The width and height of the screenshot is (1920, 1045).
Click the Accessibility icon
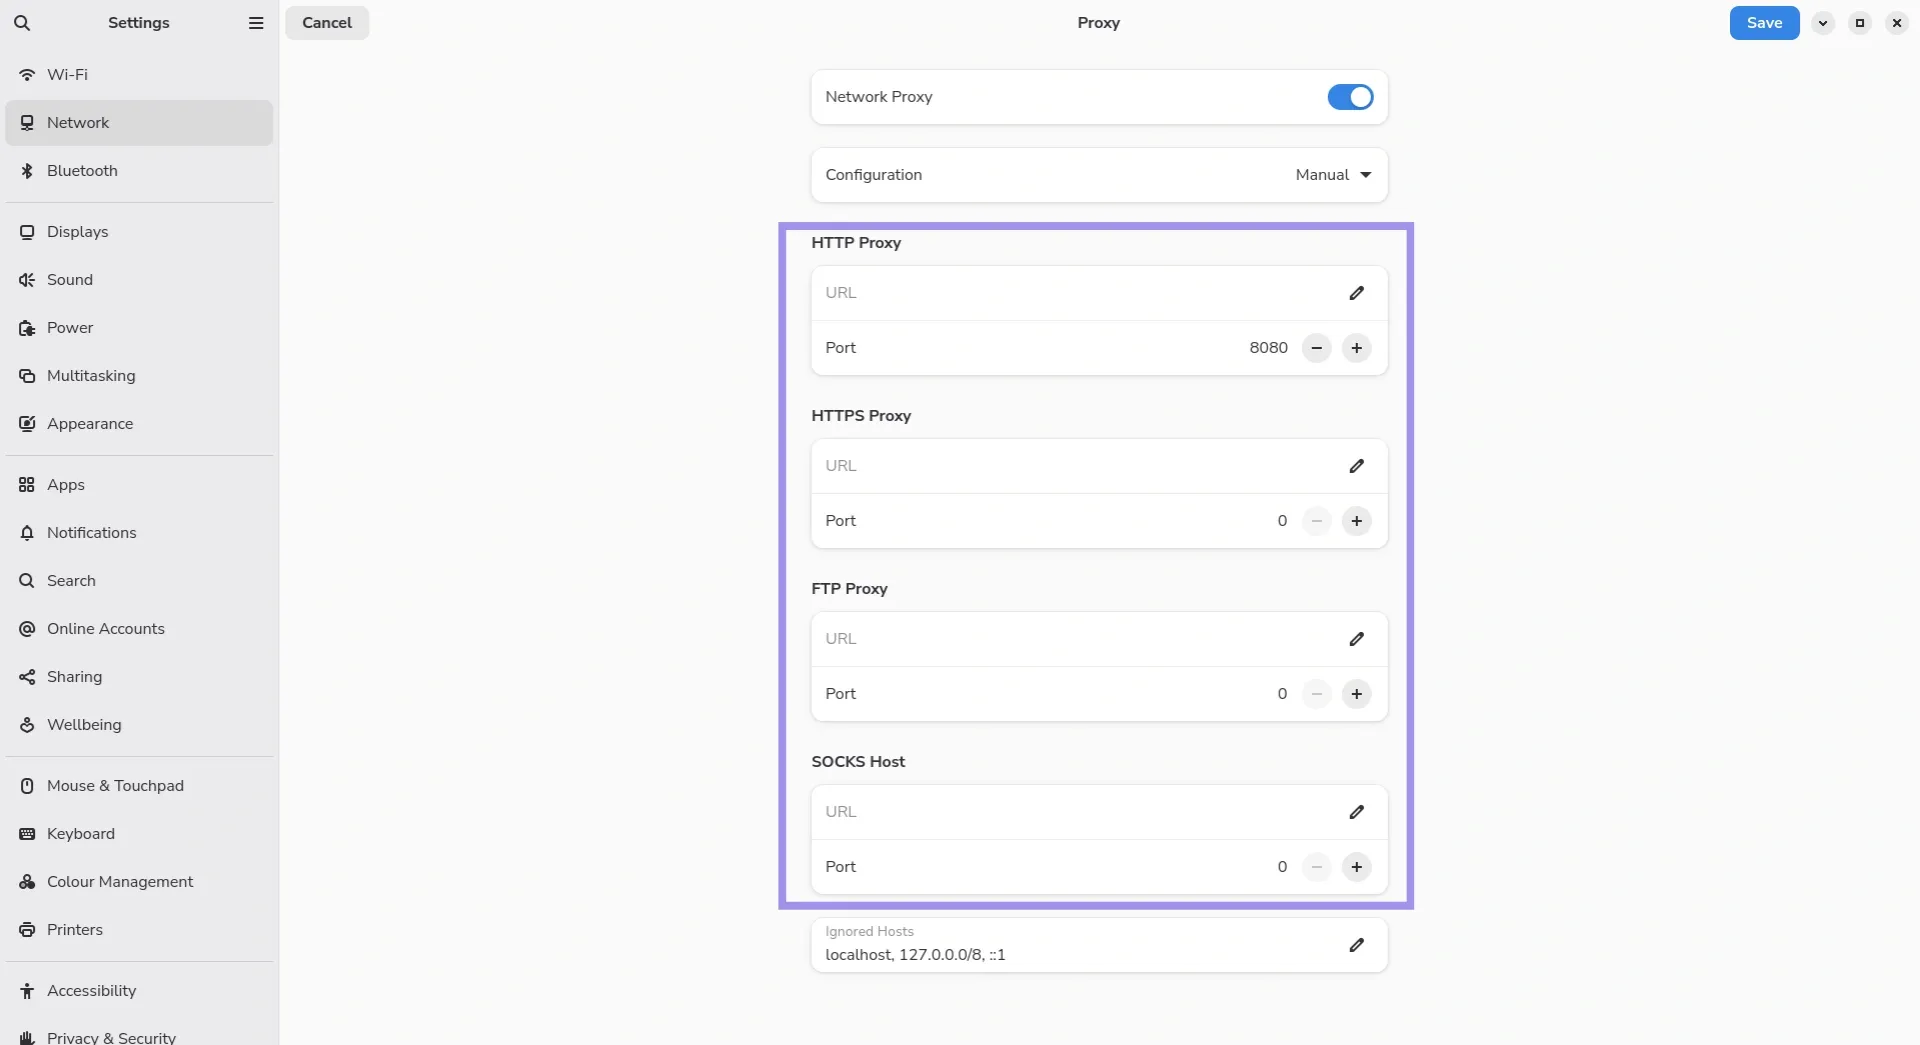click(x=27, y=991)
